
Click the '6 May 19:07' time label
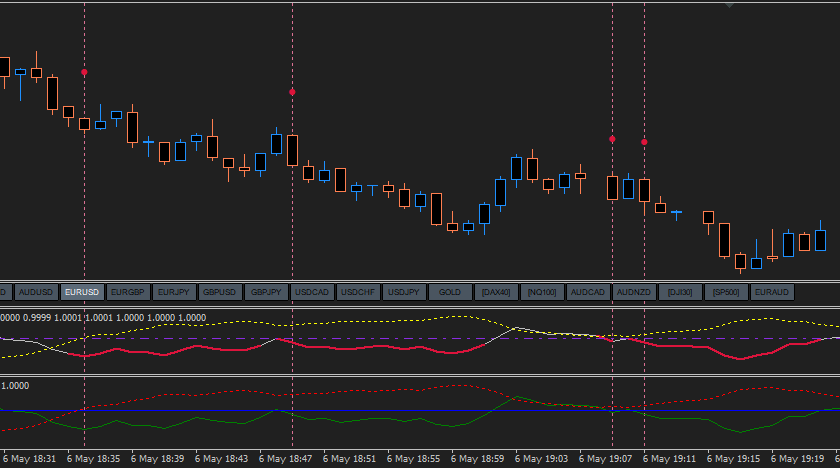[x=605, y=459]
